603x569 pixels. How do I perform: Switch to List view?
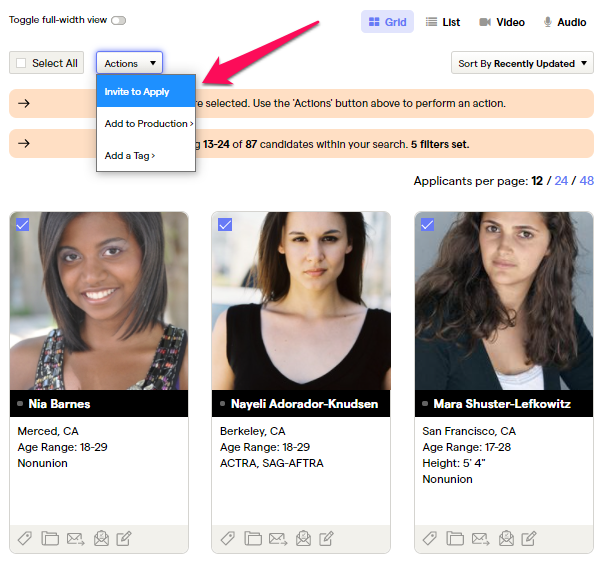click(x=443, y=22)
